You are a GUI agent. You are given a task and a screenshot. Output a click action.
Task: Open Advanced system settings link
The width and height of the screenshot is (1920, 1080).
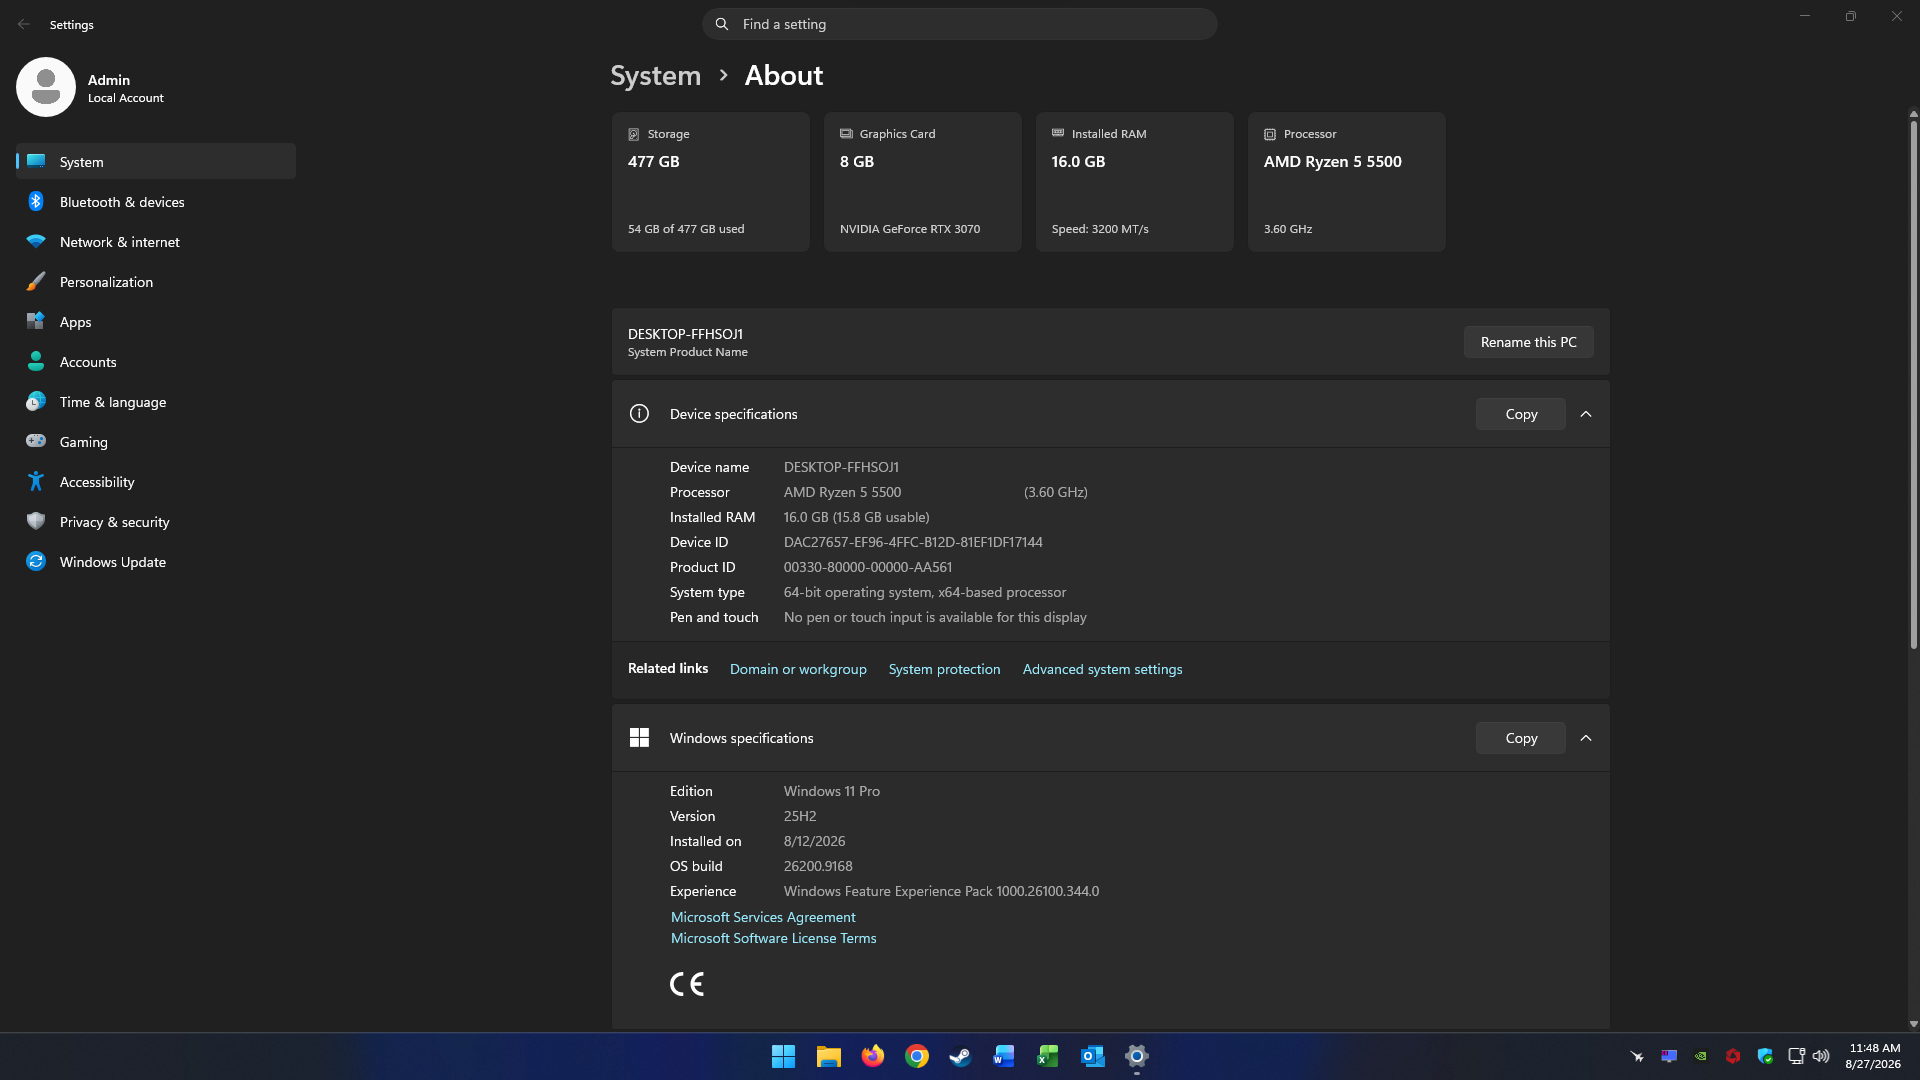[1102, 669]
